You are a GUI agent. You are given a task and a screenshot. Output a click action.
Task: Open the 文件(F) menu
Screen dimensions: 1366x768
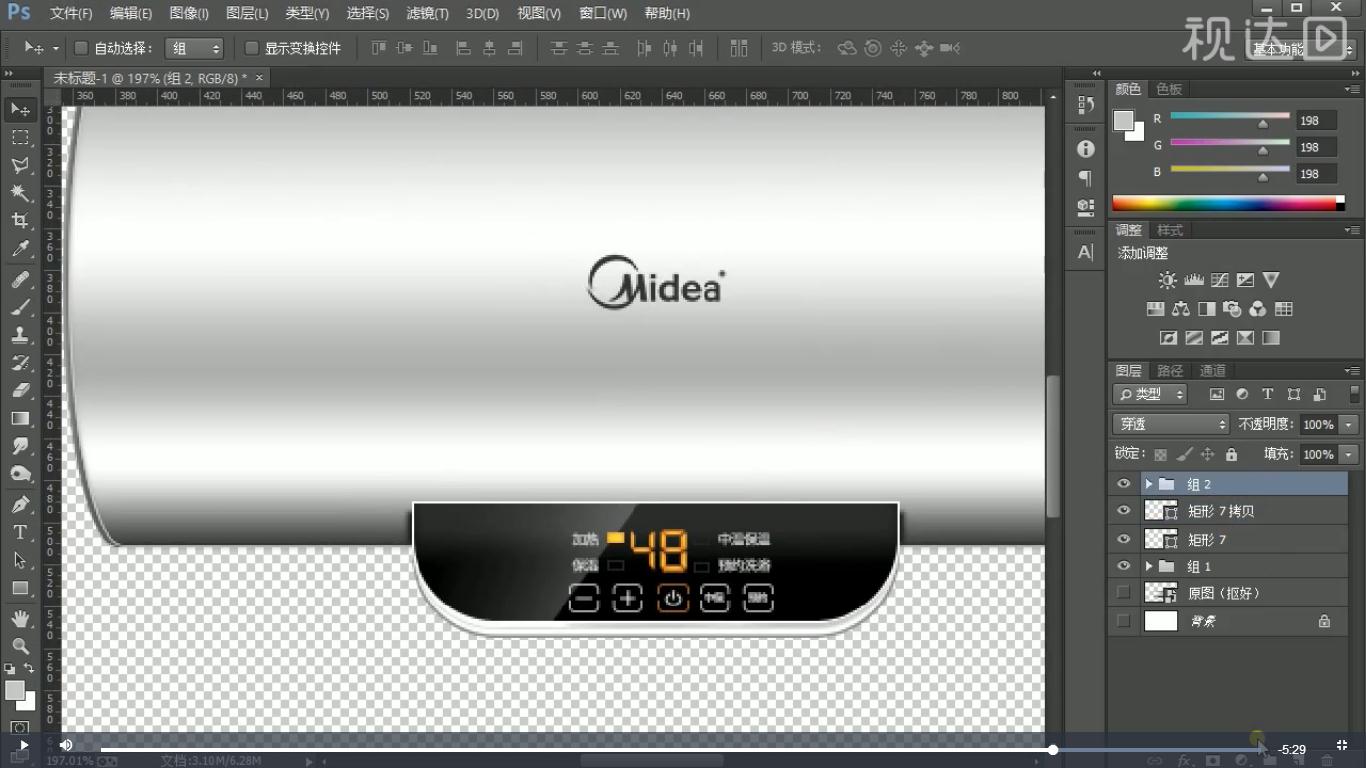click(x=71, y=14)
